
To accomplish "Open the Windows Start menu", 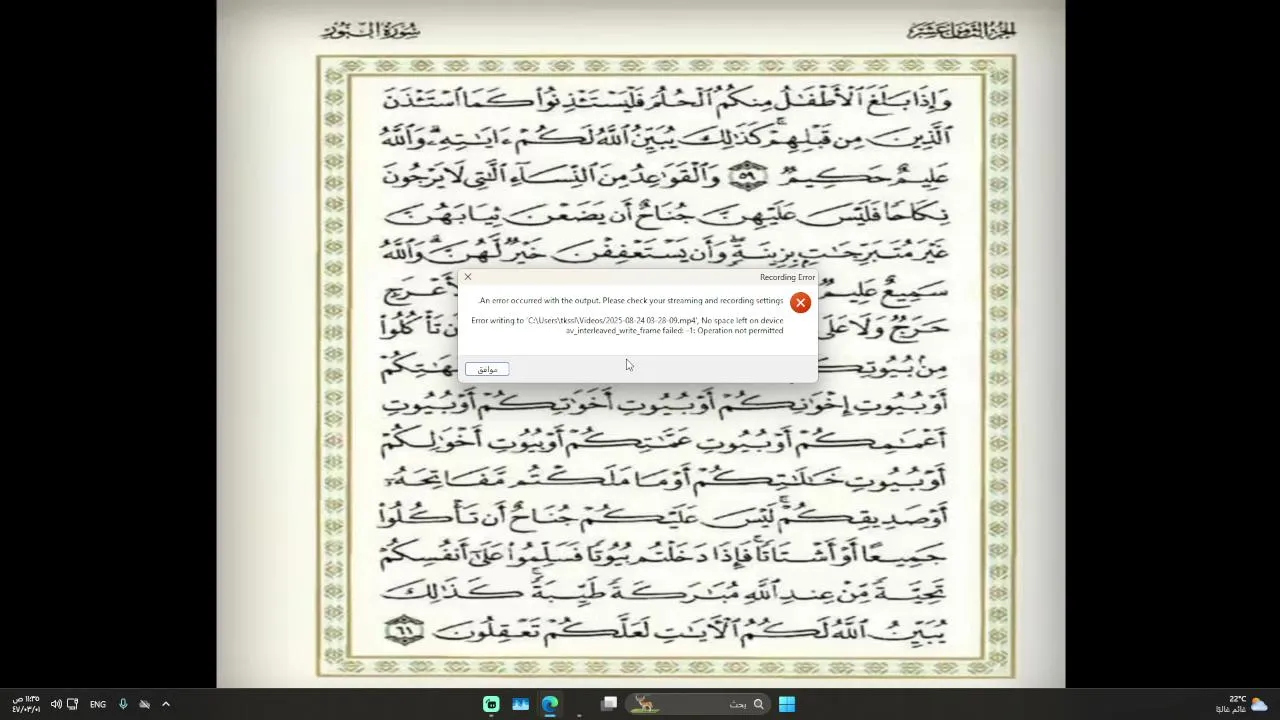I will point(787,704).
